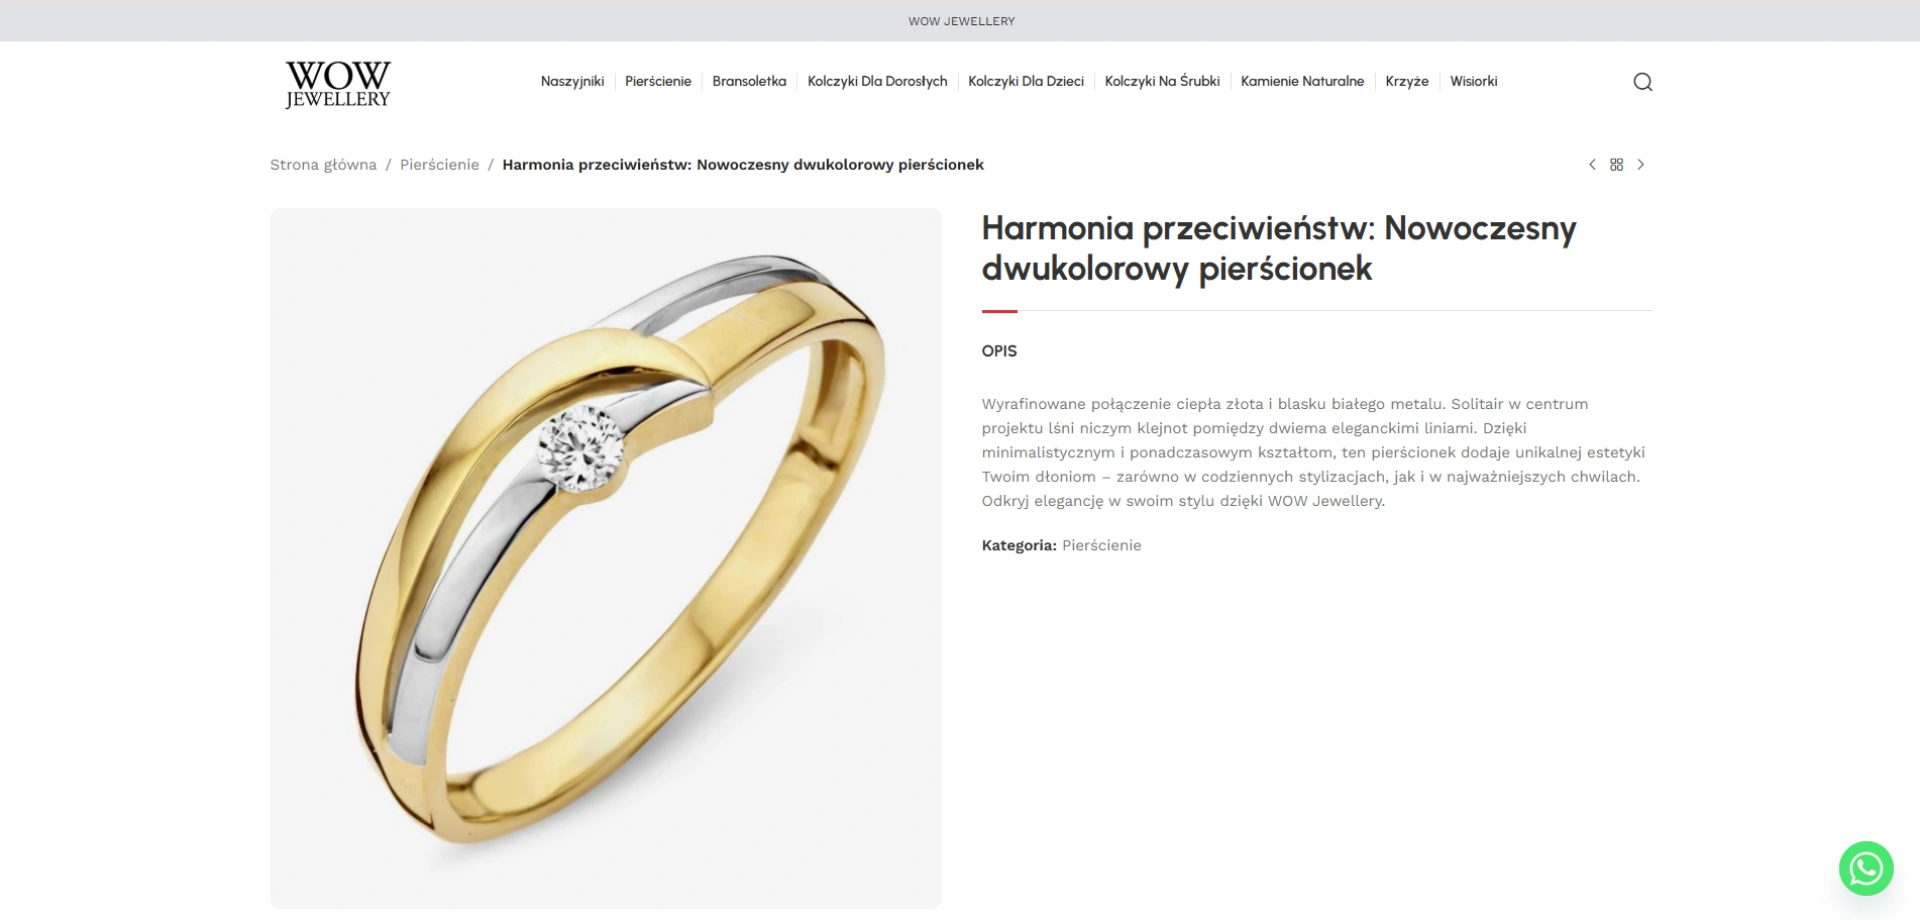The height and width of the screenshot is (920, 1920).
Task: Open Kolczyki Dla Dzieci category
Action: tap(1026, 82)
